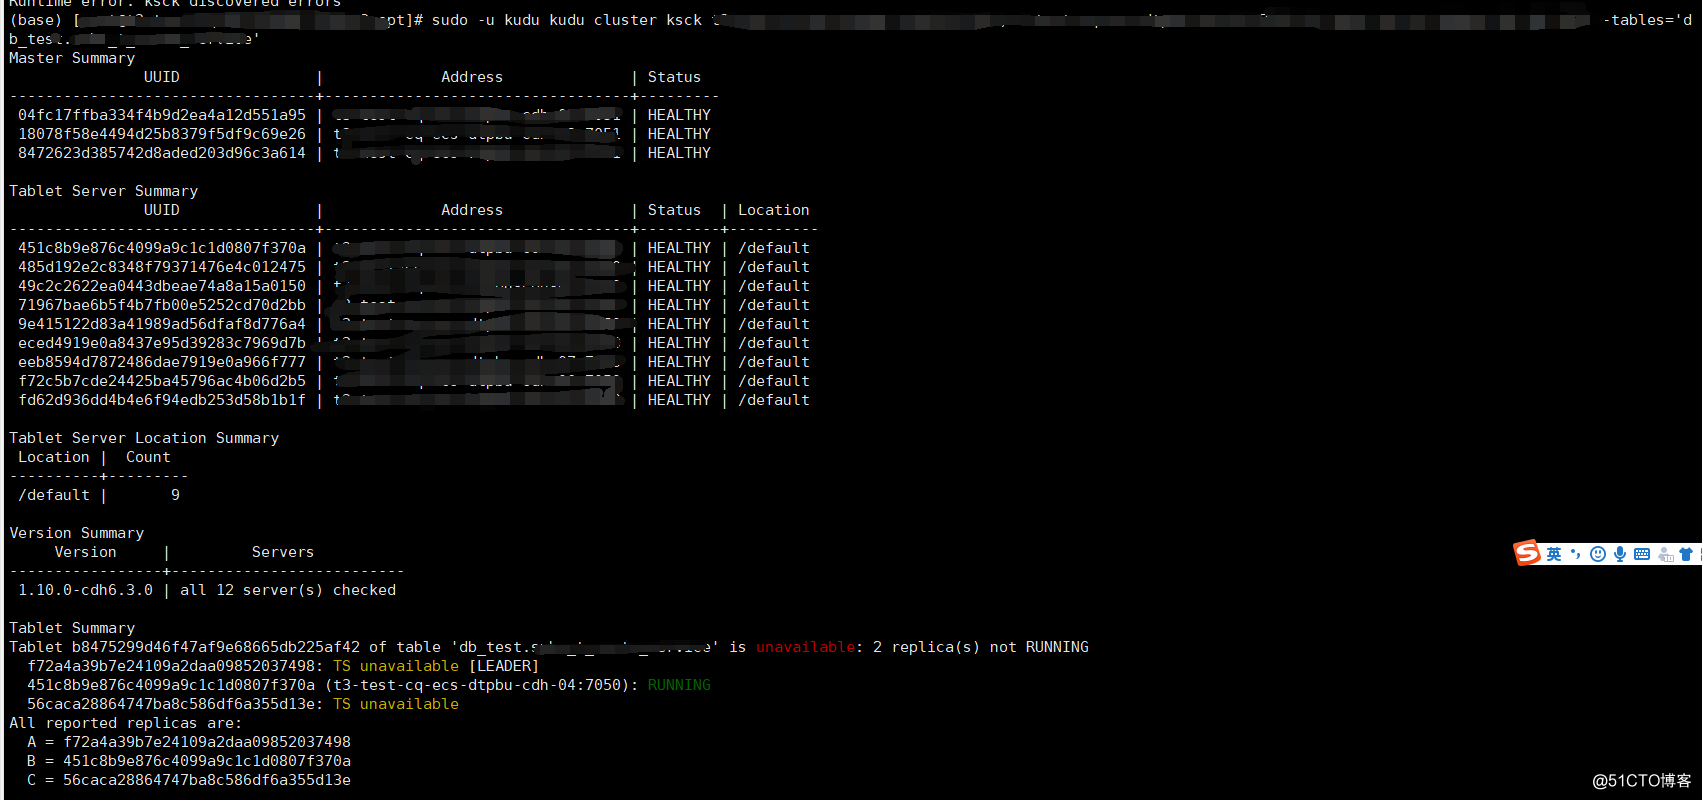
Task: Click the 'Tablet Summary' heading
Action: tap(72, 628)
